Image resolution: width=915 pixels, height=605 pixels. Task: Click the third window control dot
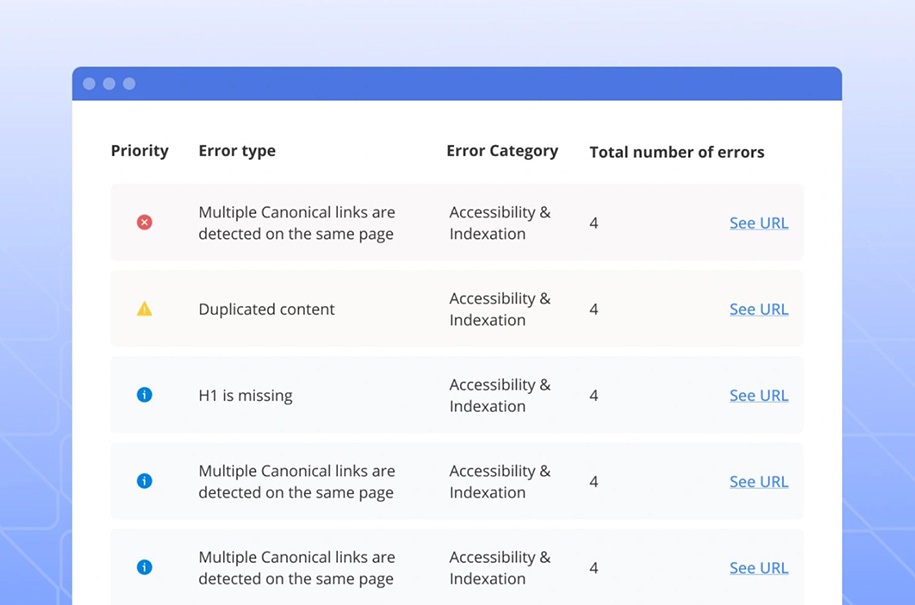click(130, 84)
